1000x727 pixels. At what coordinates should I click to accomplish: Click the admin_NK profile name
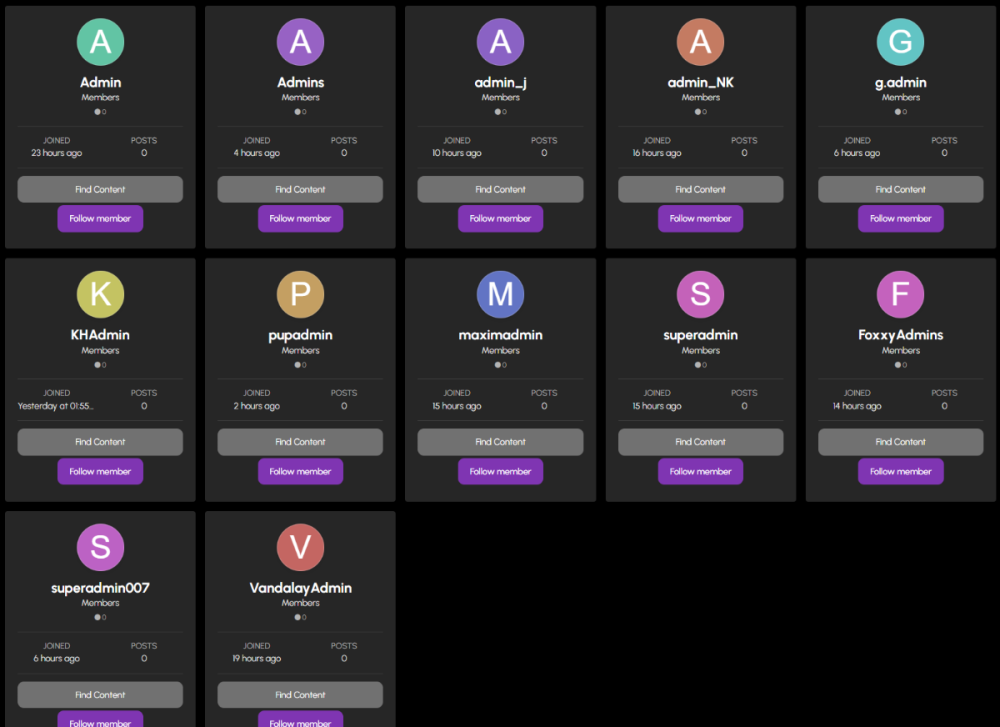pyautogui.click(x=700, y=82)
